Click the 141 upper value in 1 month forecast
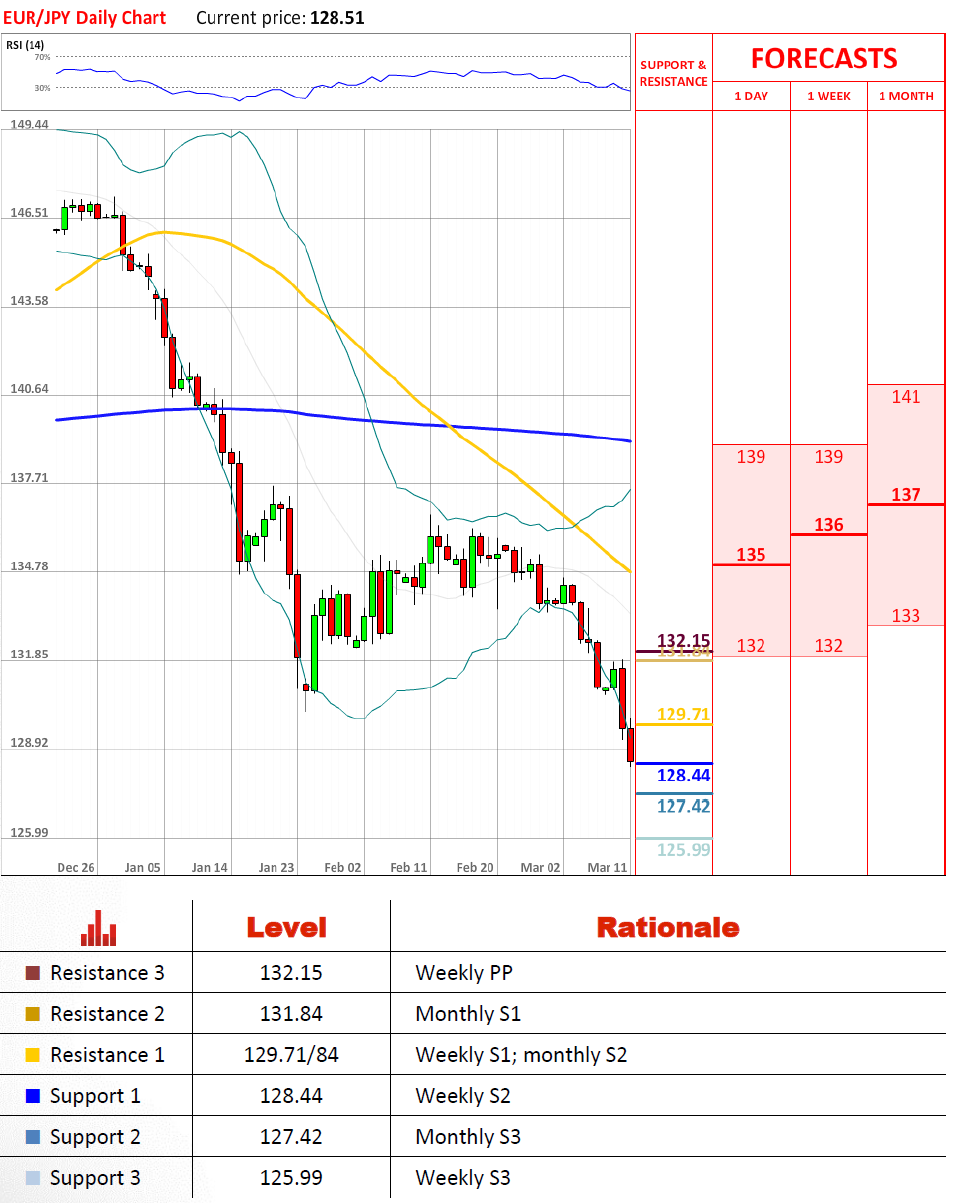This screenshot has width=973, height=1203. tap(906, 397)
